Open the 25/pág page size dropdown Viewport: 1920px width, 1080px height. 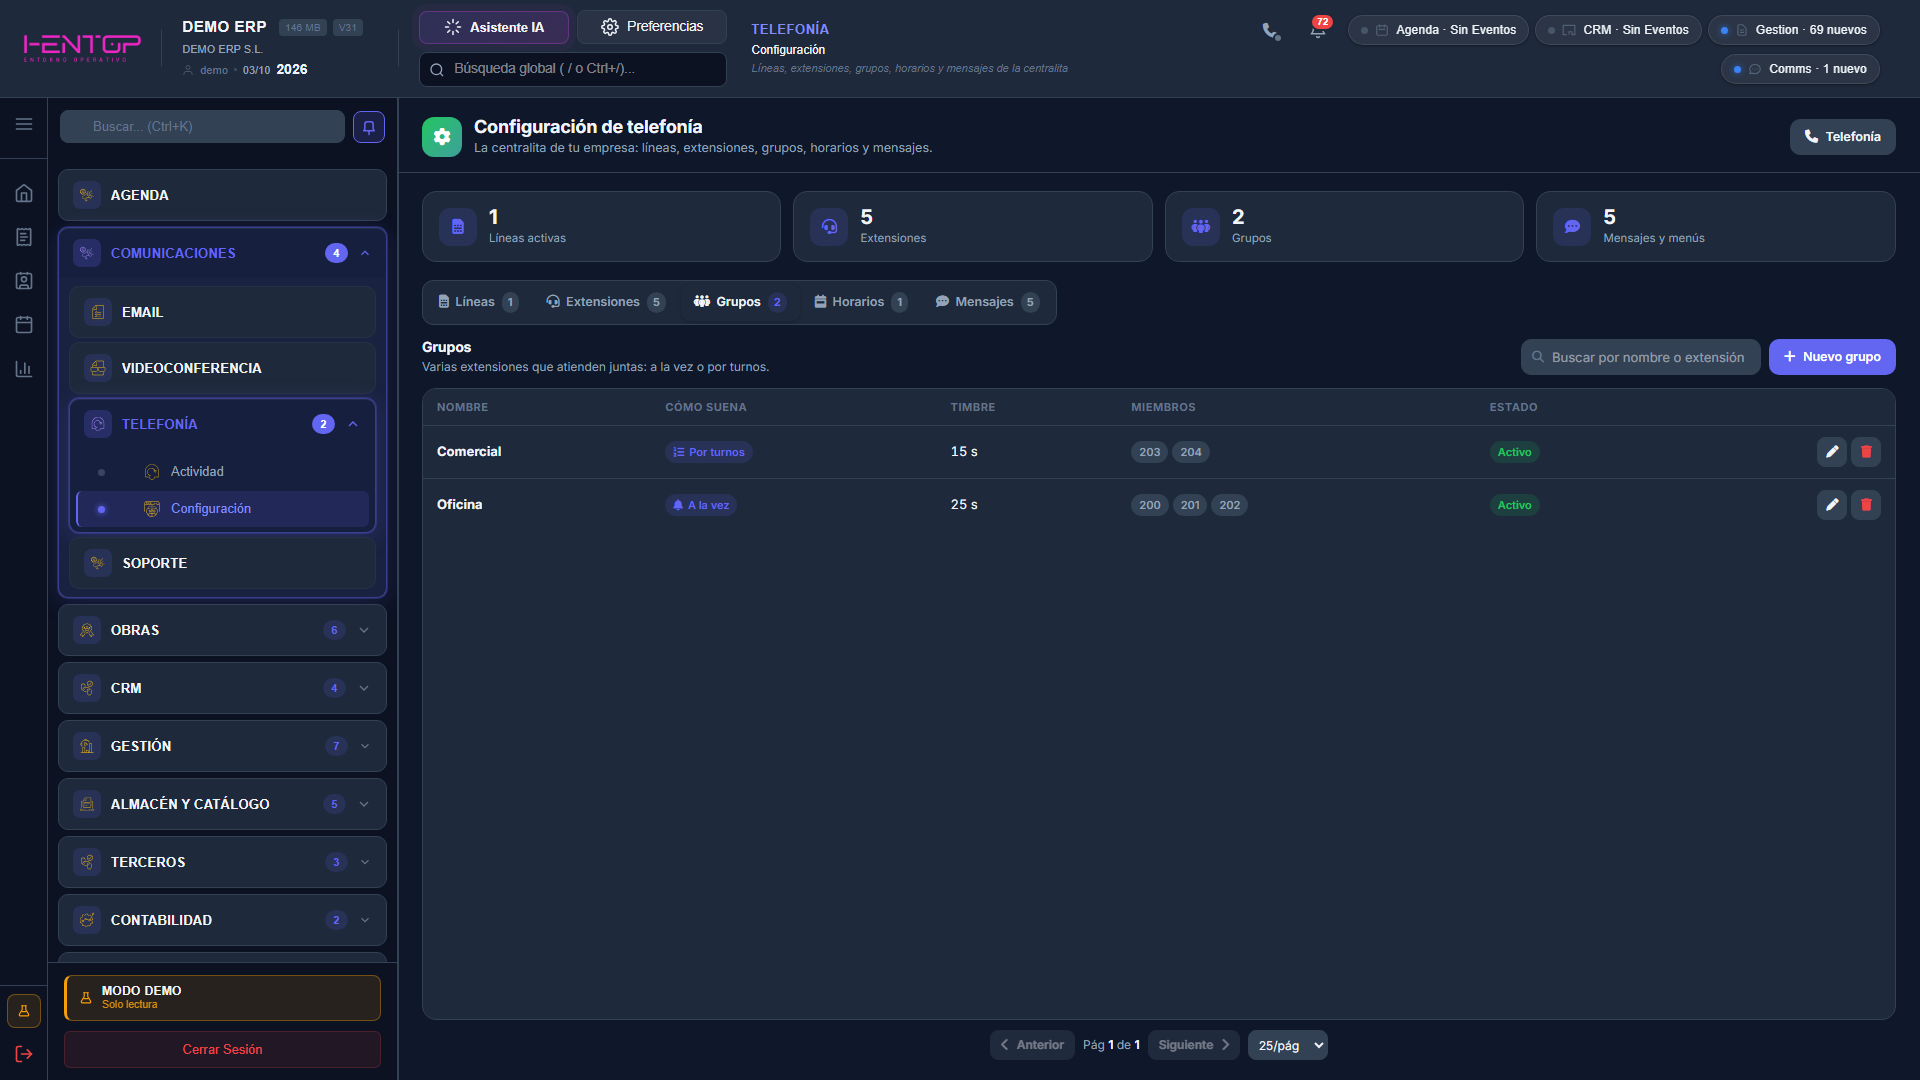(x=1288, y=1045)
